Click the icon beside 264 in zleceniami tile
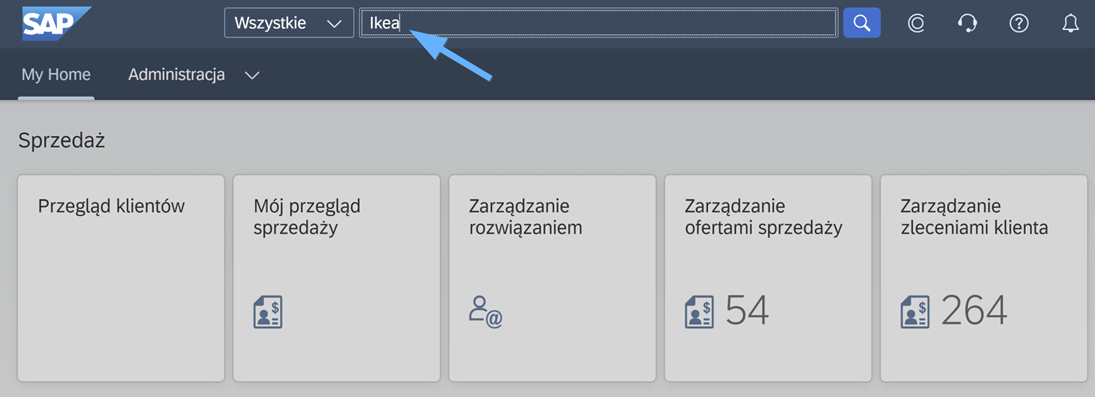This screenshot has height=397, width=1095. [x=915, y=312]
